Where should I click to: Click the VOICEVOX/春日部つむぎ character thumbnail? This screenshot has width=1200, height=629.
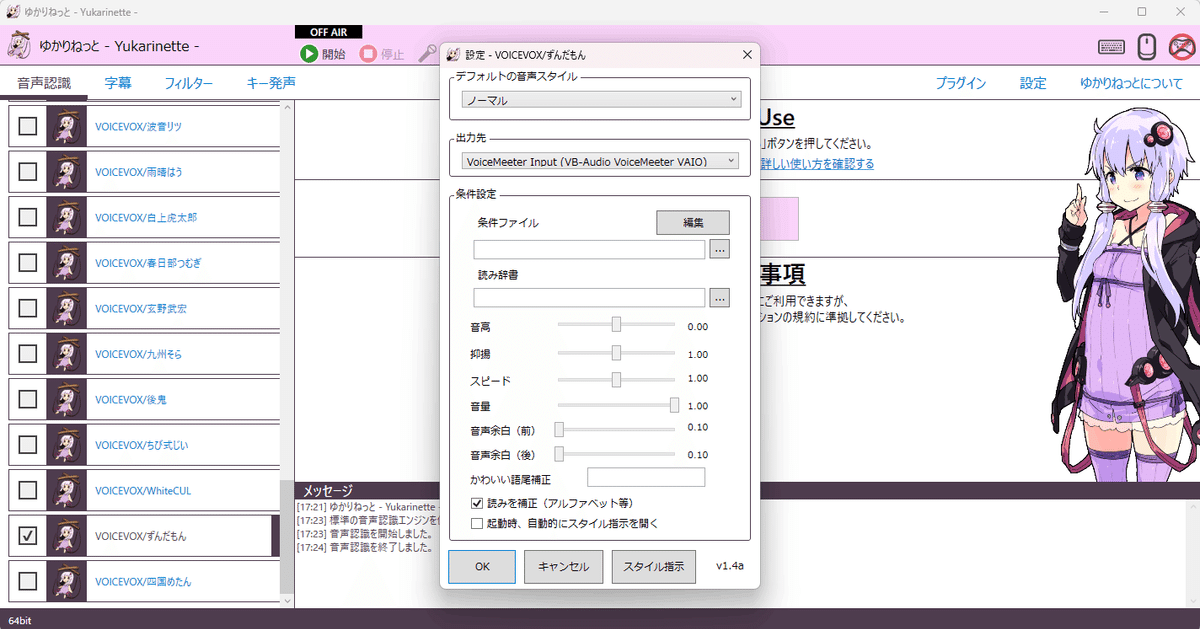67,263
